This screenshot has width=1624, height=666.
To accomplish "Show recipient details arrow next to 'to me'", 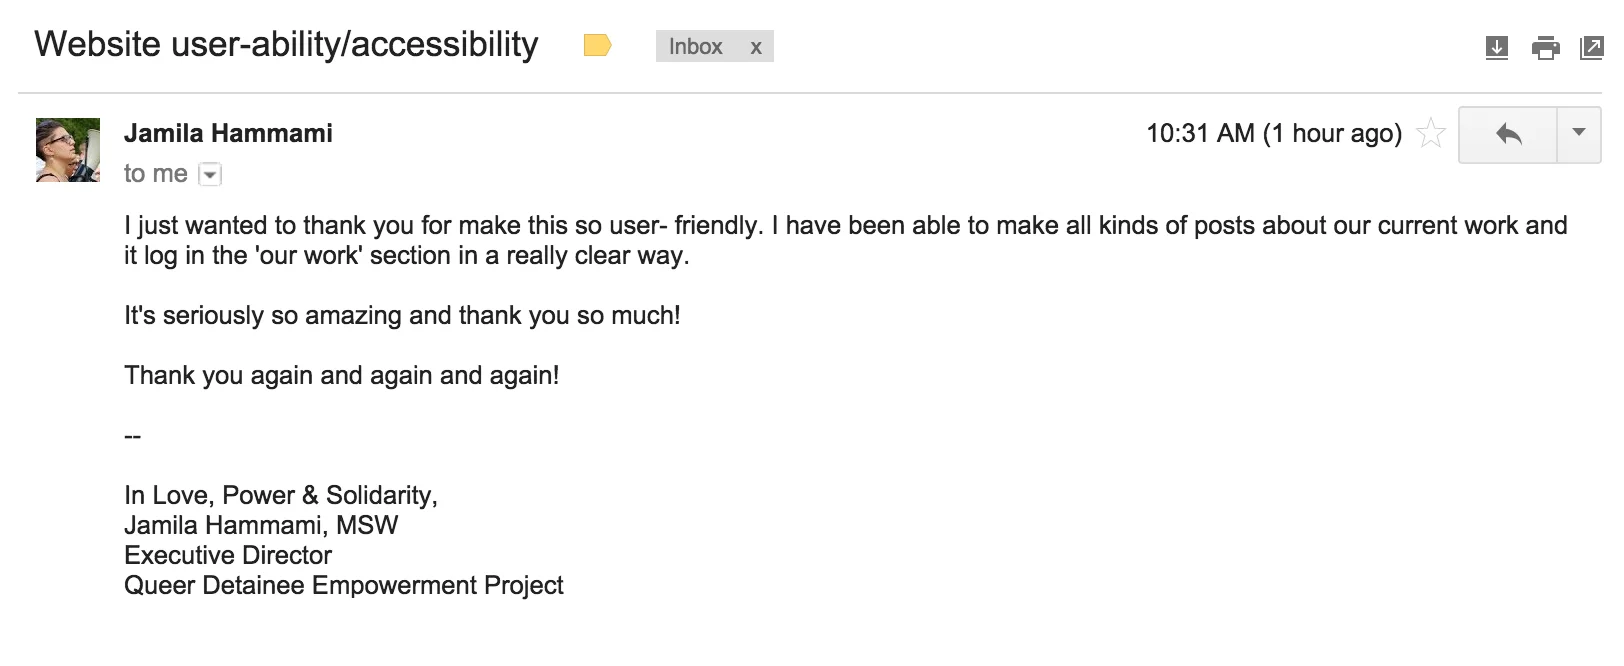I will (x=210, y=175).
